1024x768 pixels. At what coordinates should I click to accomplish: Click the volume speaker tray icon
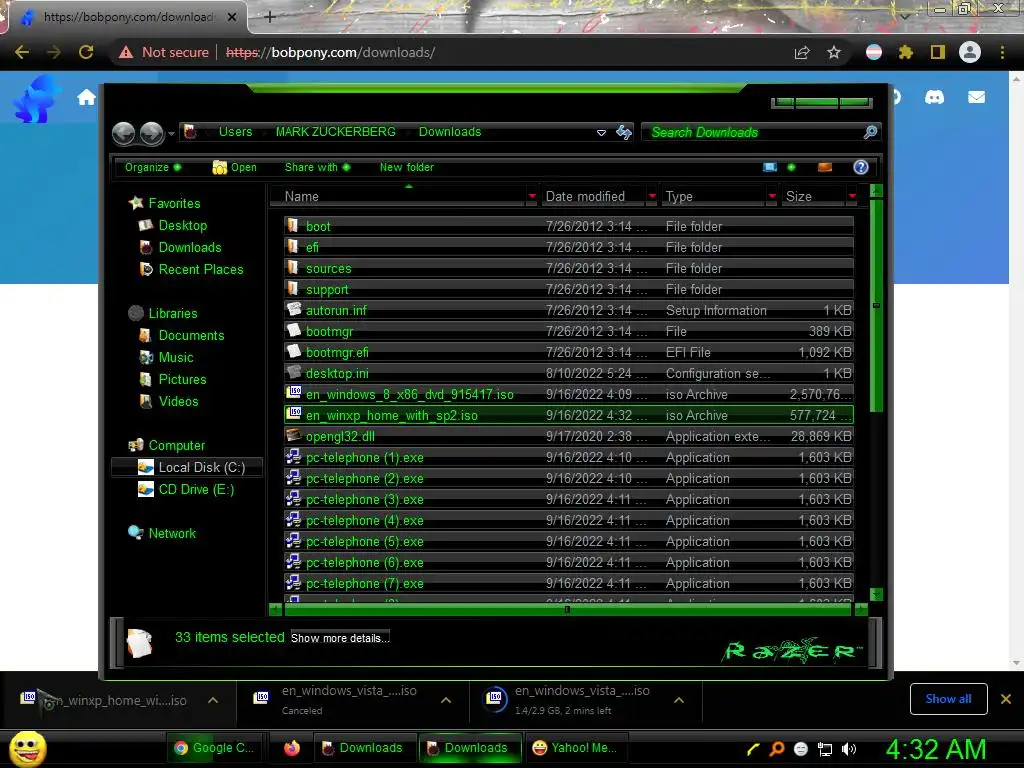coord(849,749)
